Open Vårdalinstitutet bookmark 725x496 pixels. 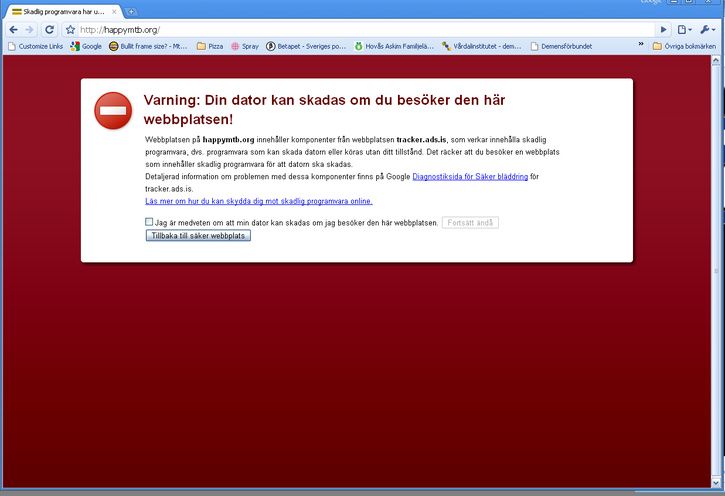[481, 46]
